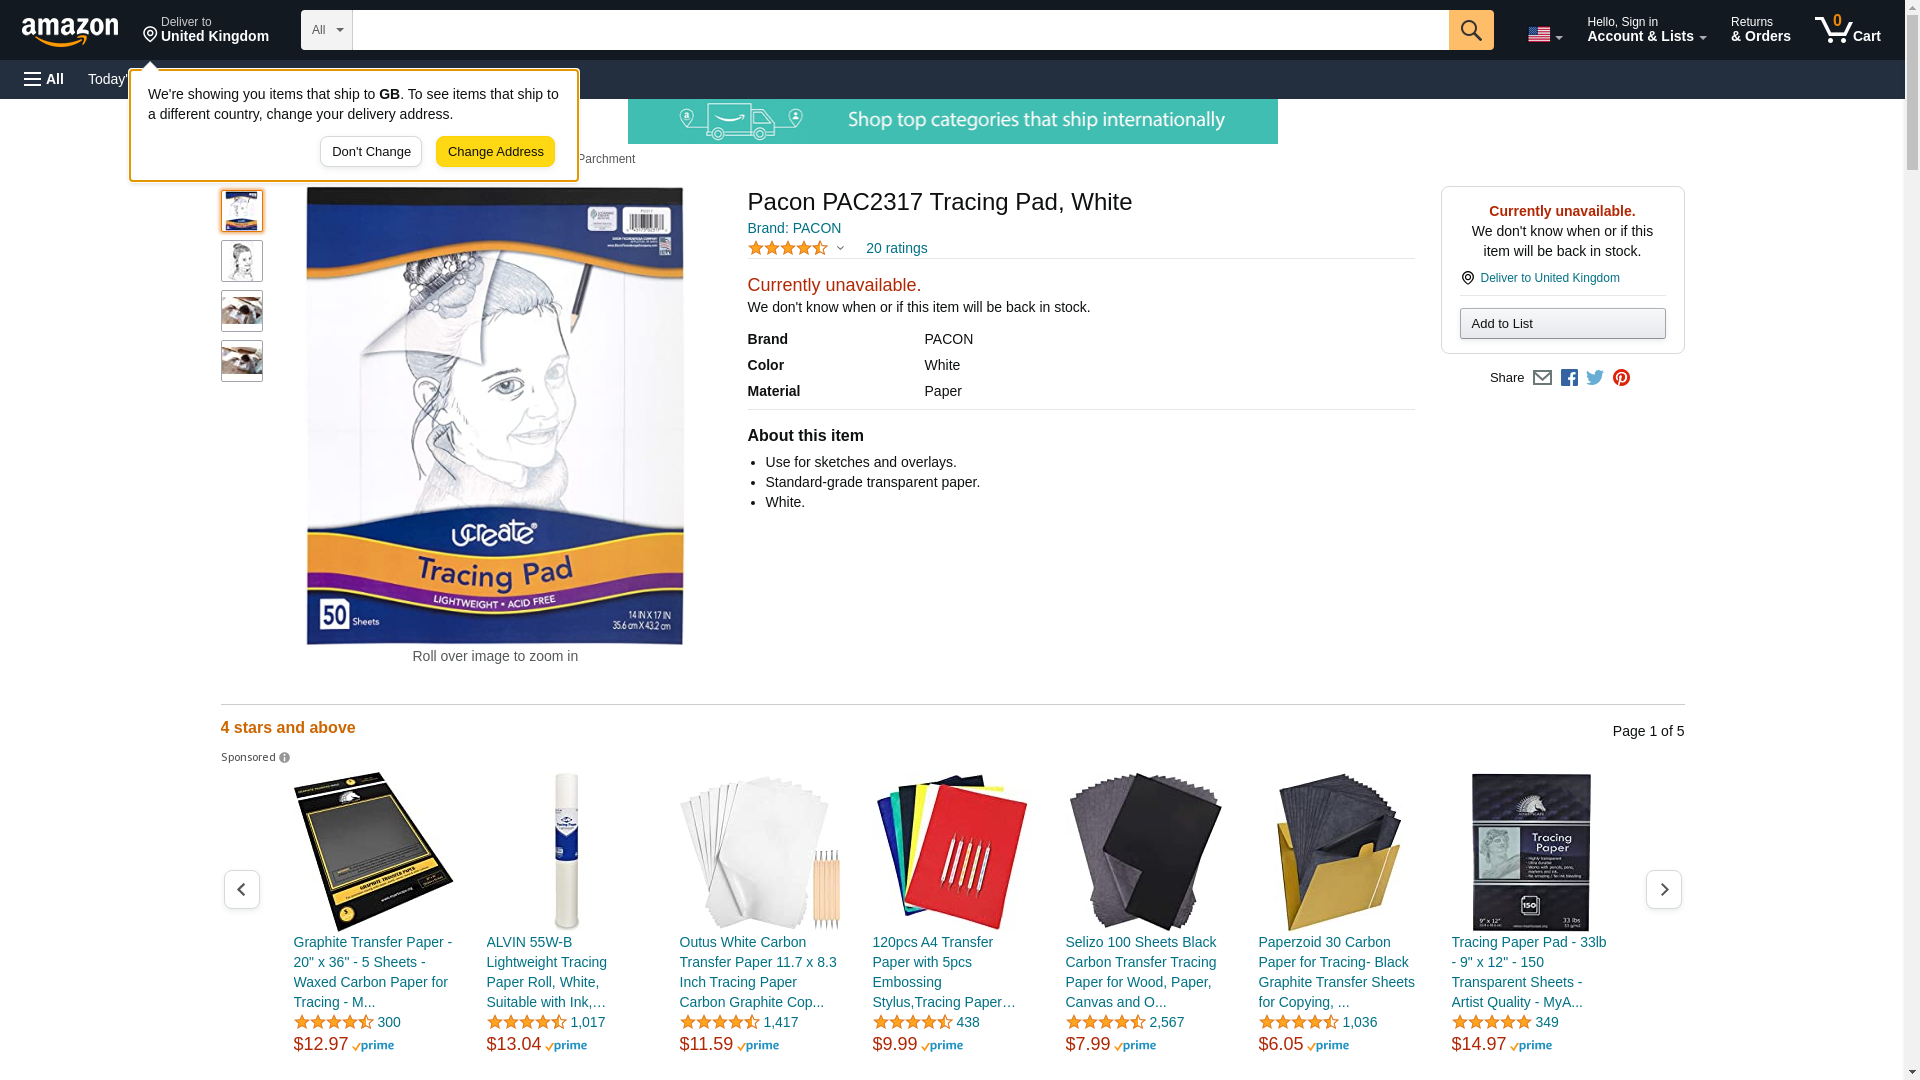Share product on Twitter icon
This screenshot has width=1920, height=1080.
coord(1595,378)
